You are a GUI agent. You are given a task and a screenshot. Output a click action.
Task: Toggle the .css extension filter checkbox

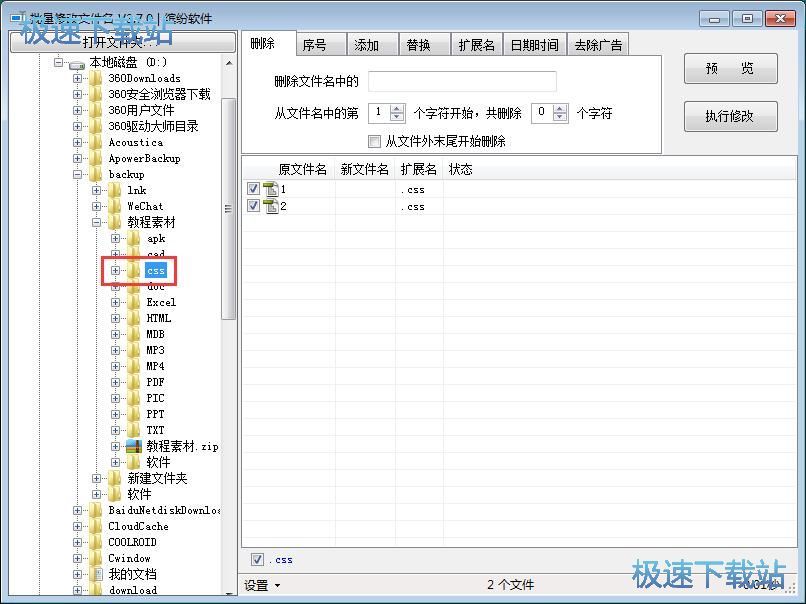coord(257,559)
